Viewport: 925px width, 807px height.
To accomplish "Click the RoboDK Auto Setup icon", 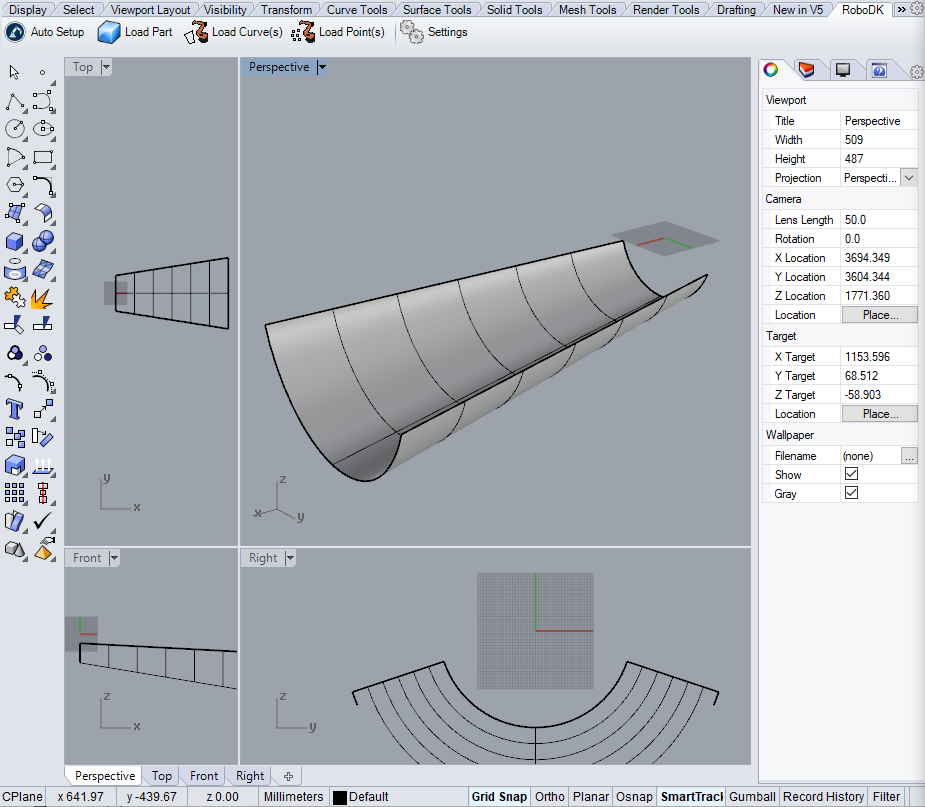I will click(16, 32).
